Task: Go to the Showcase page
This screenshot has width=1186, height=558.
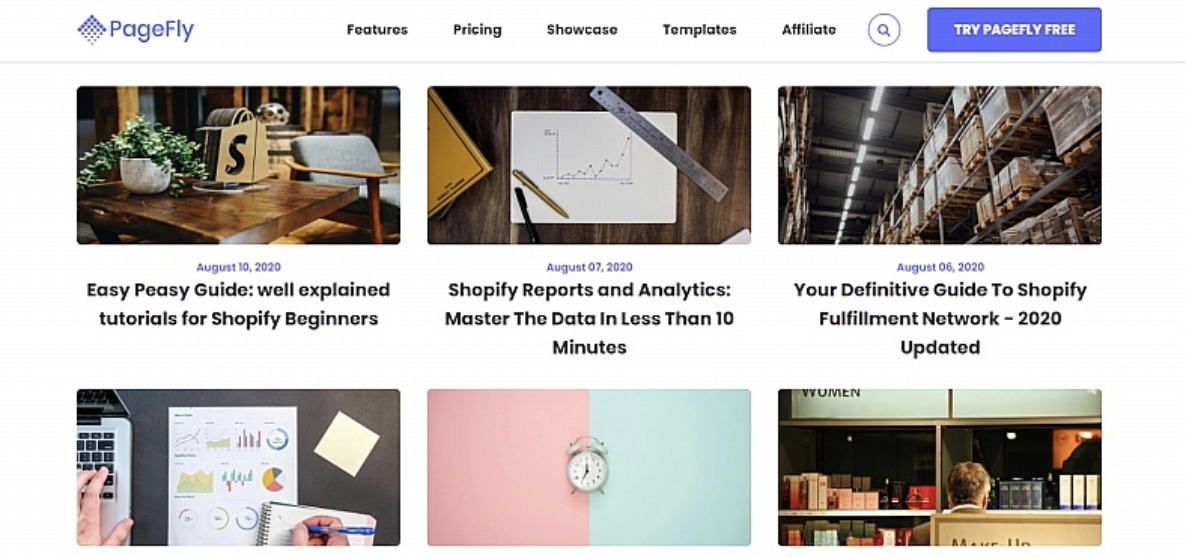Action: 582,30
